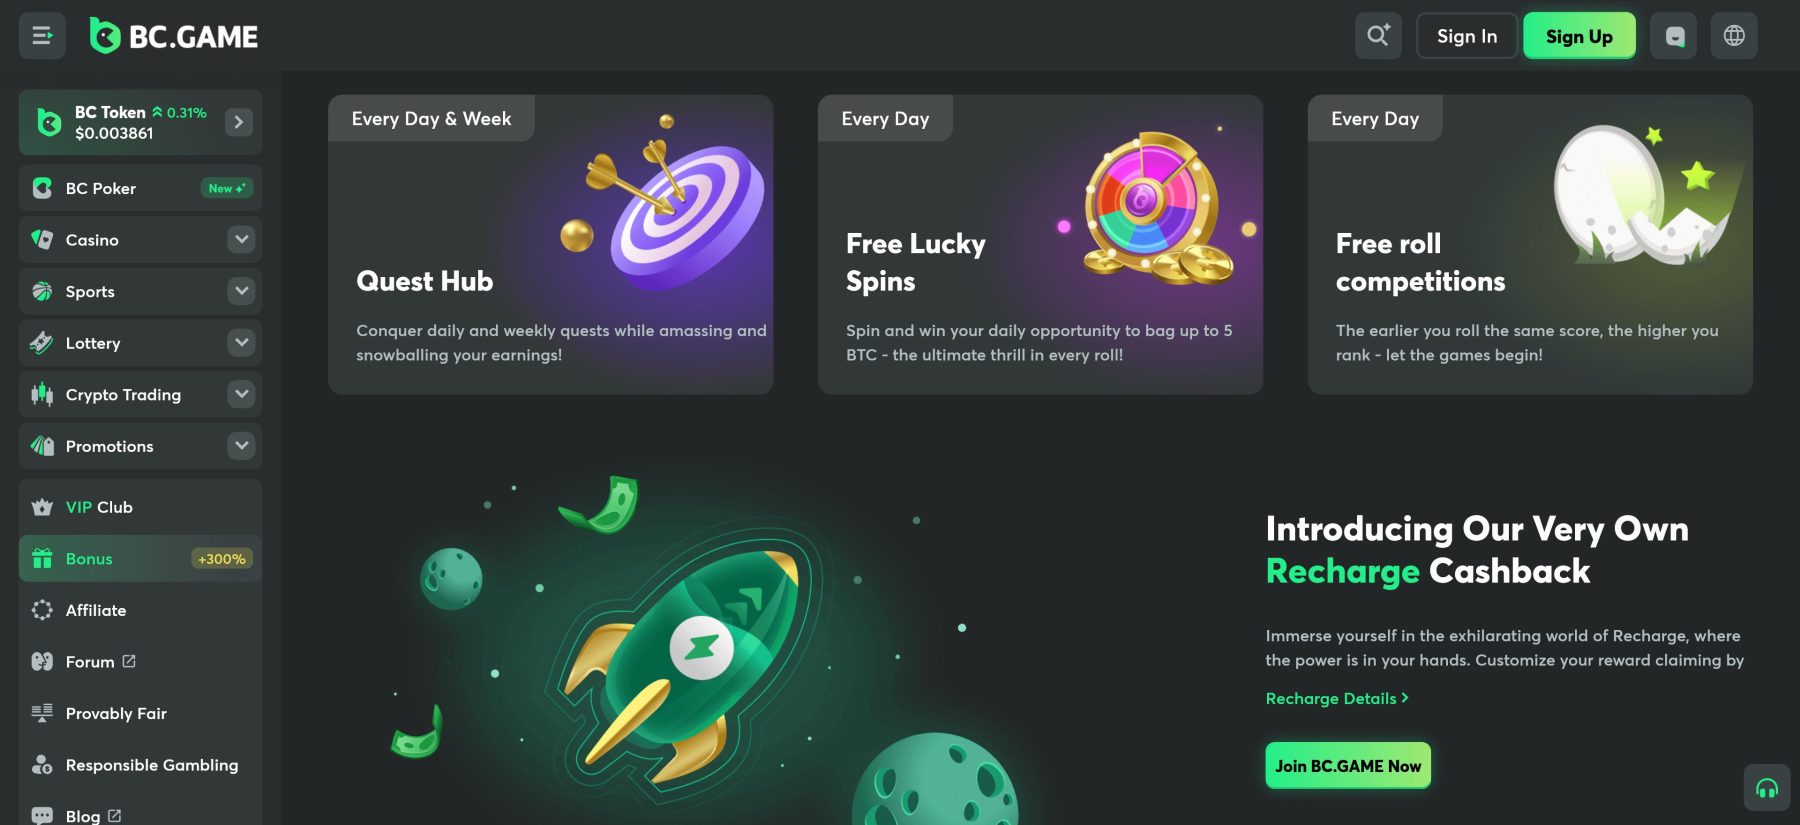Select the Bonus menu item
The height and width of the screenshot is (825, 1800).
140,559
